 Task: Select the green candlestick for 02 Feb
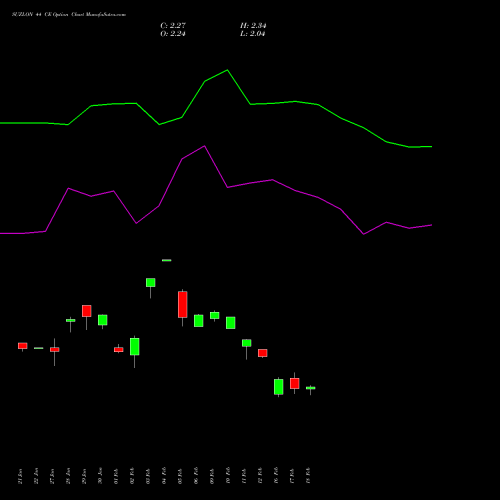tap(135, 347)
